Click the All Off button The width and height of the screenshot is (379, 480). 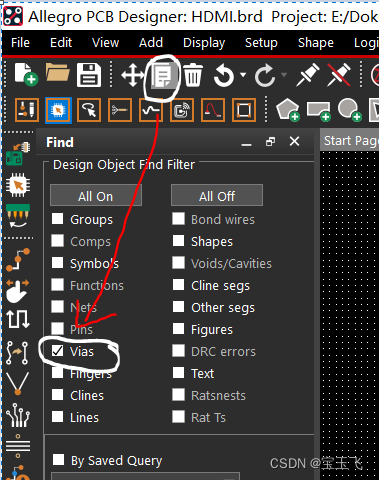pos(217,196)
